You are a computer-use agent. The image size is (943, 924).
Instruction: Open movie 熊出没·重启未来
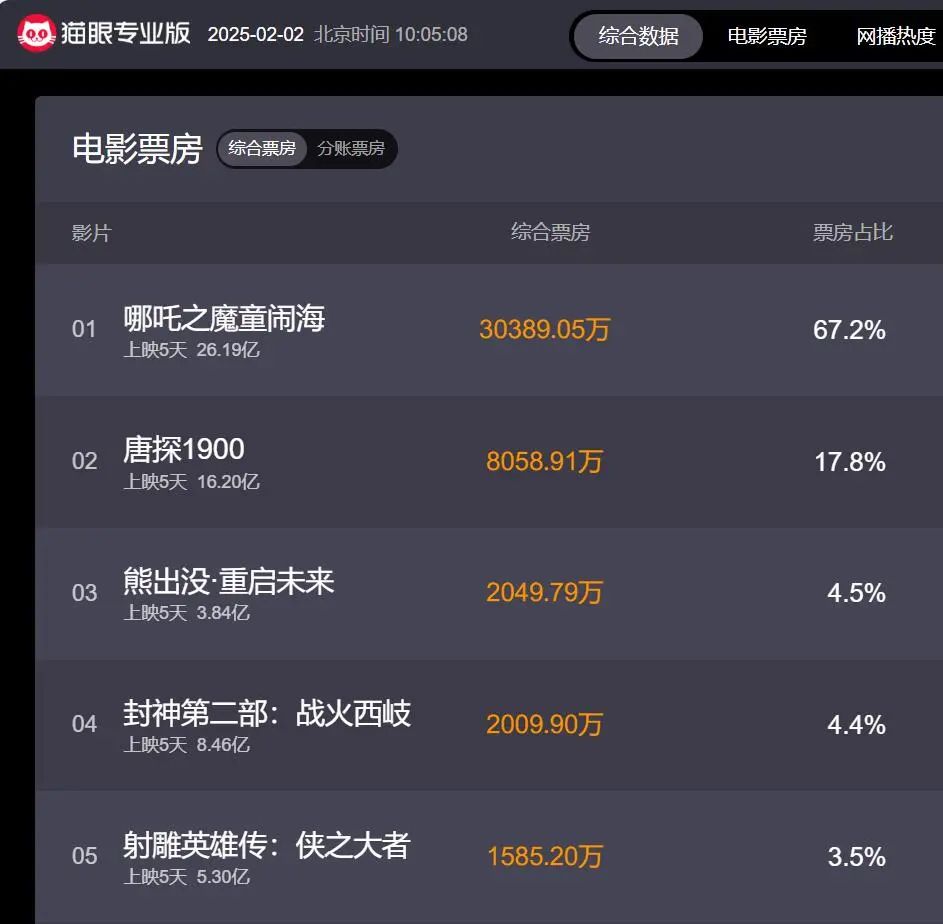[229, 581]
